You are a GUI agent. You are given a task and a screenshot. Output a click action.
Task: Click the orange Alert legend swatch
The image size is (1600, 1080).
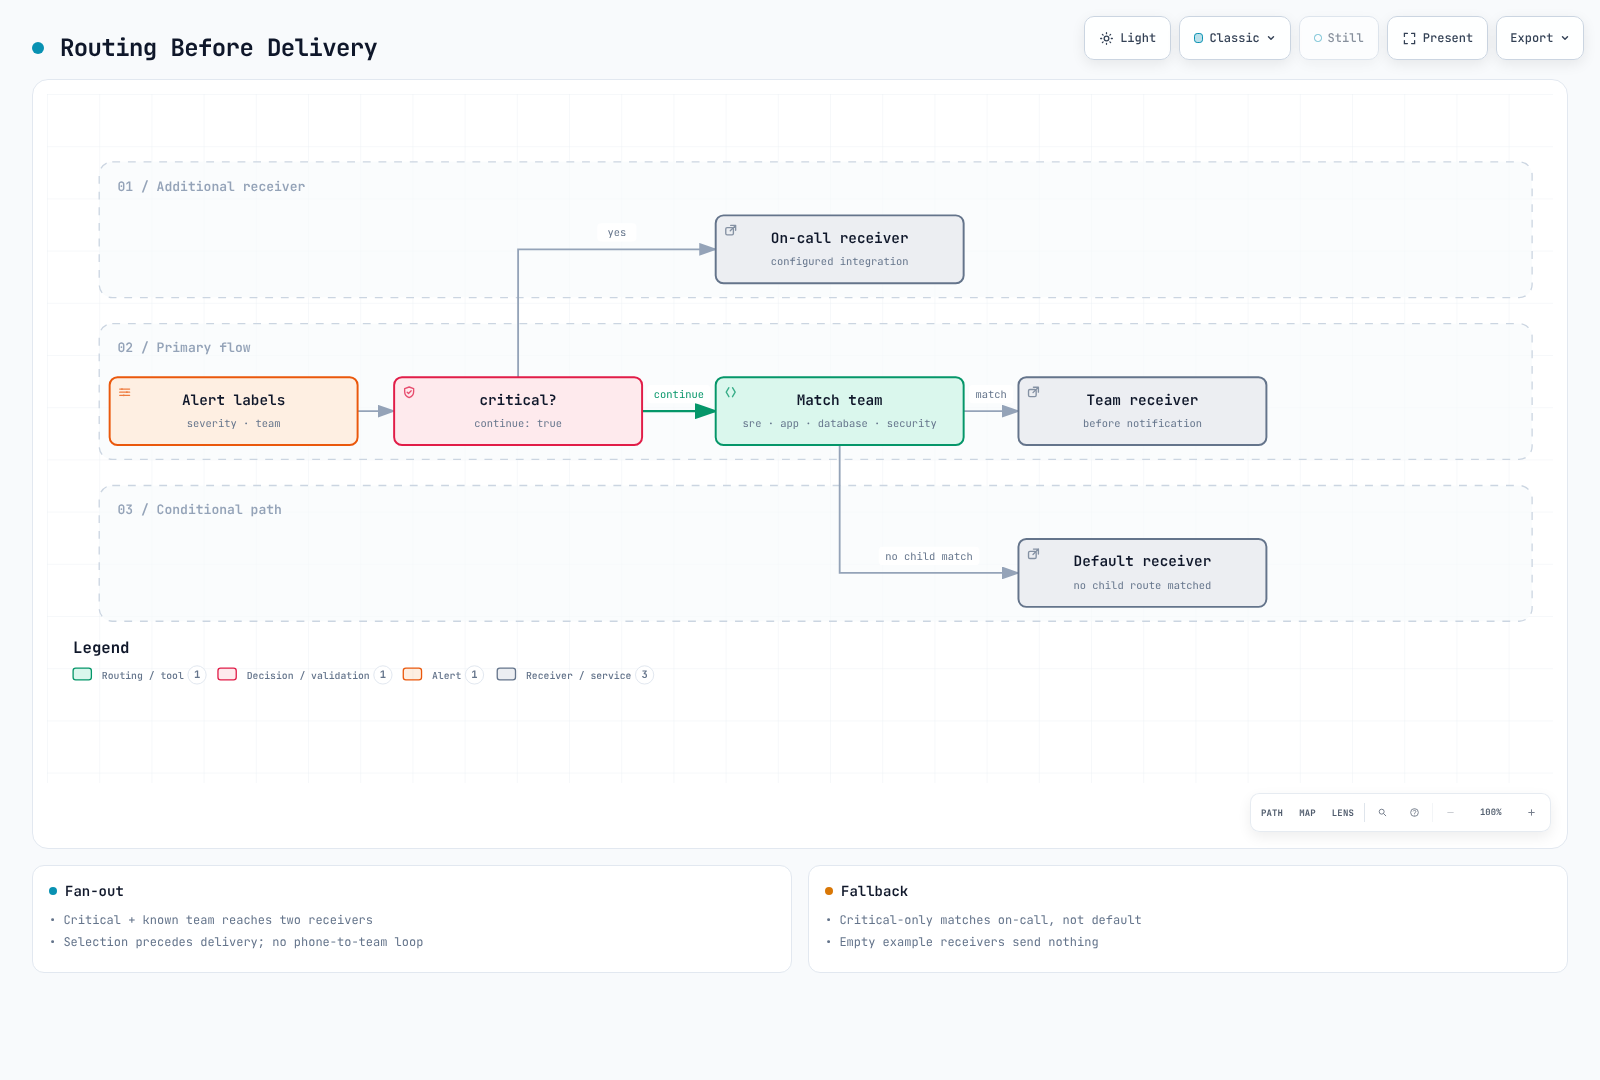[412, 674]
